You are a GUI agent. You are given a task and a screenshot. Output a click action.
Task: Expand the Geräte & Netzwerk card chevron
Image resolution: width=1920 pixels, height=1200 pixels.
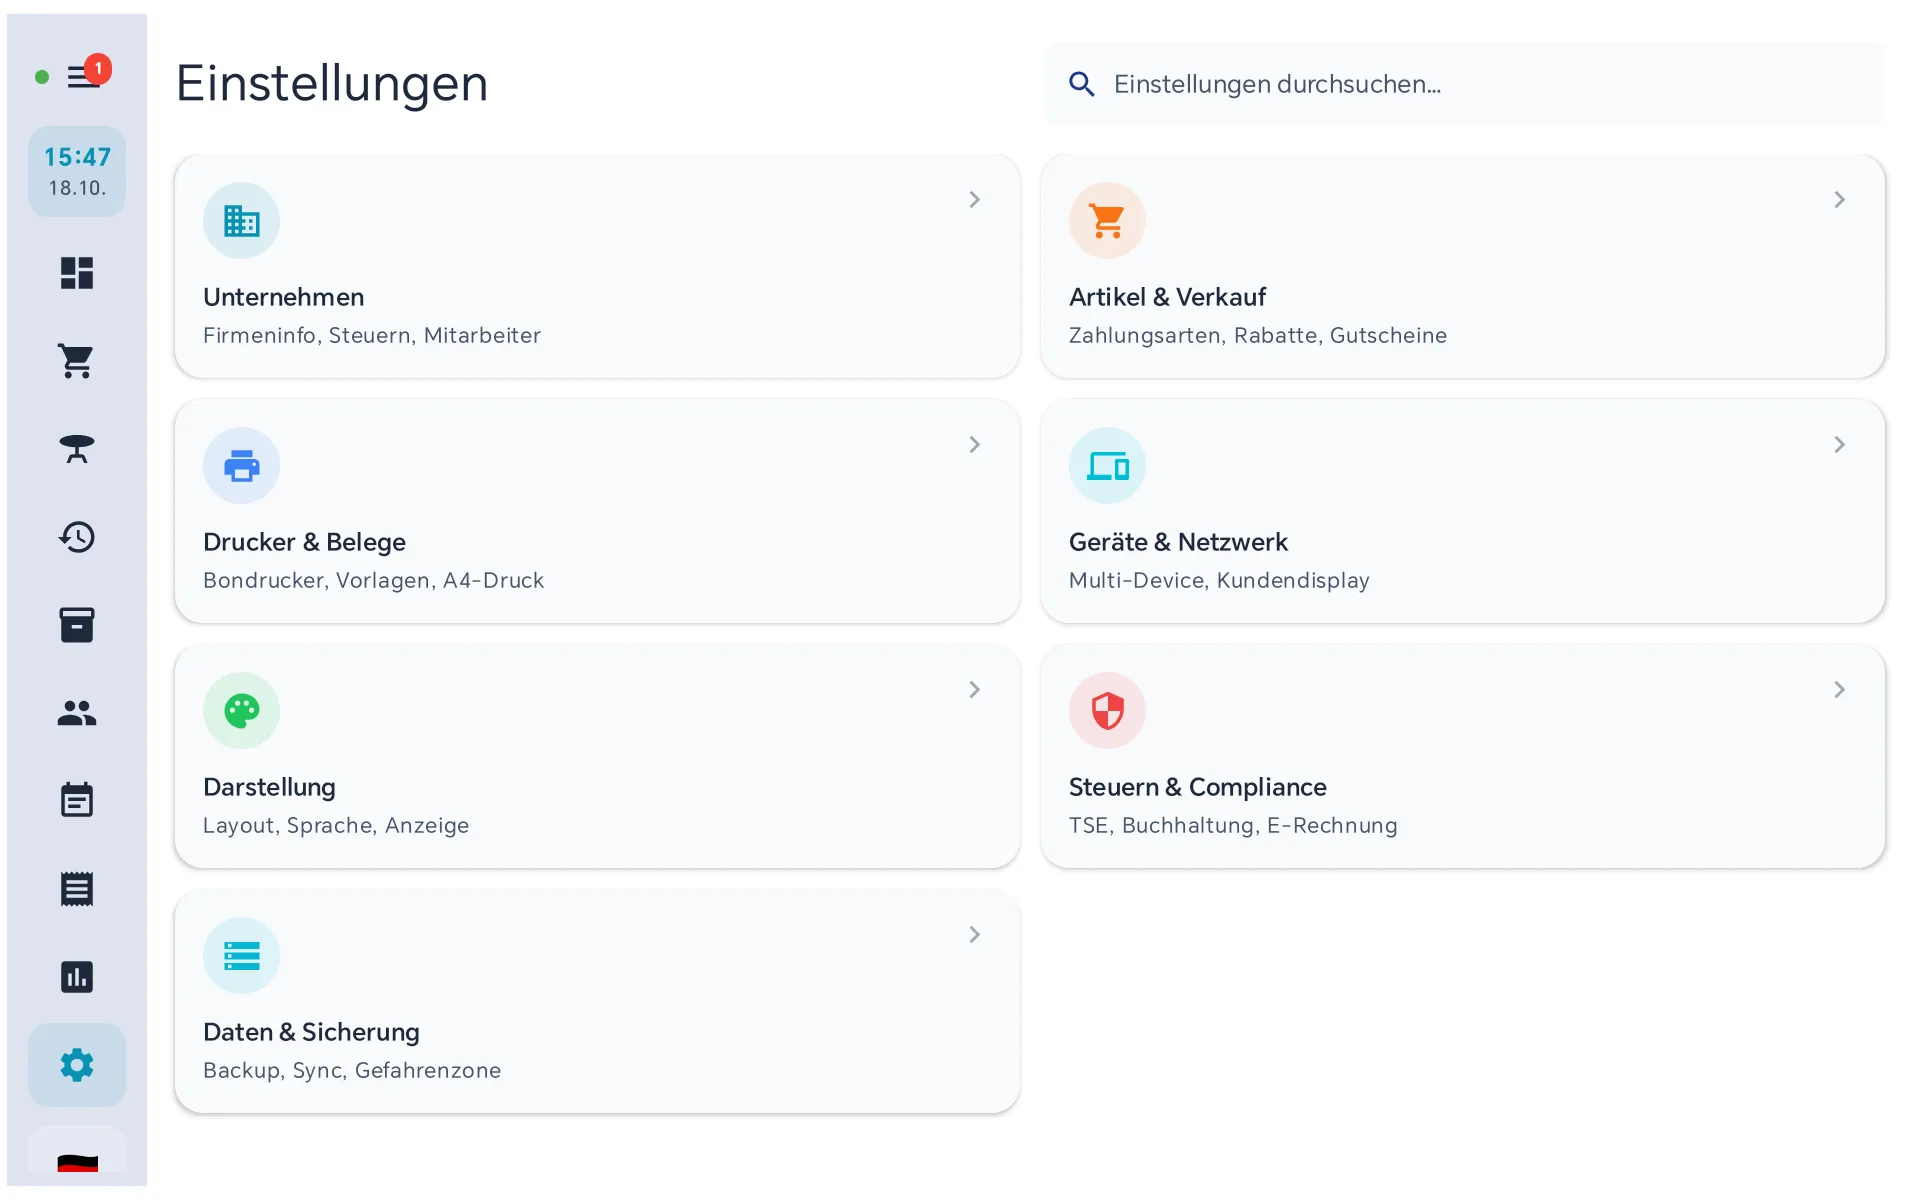pos(1840,445)
